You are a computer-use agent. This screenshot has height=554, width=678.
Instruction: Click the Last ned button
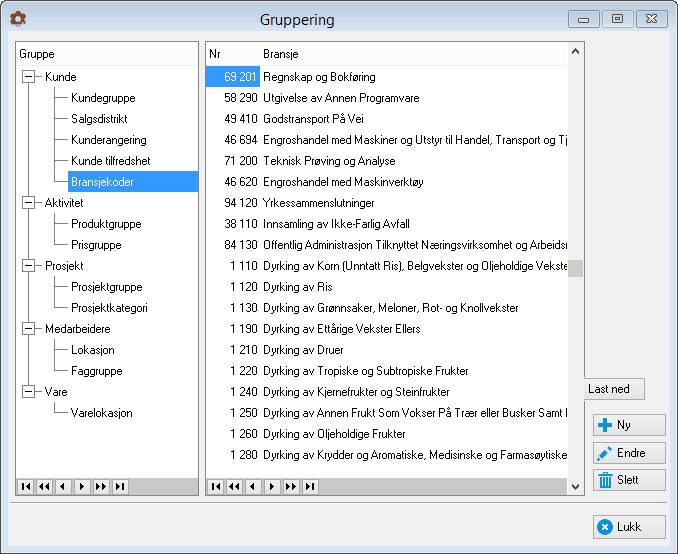point(614,389)
